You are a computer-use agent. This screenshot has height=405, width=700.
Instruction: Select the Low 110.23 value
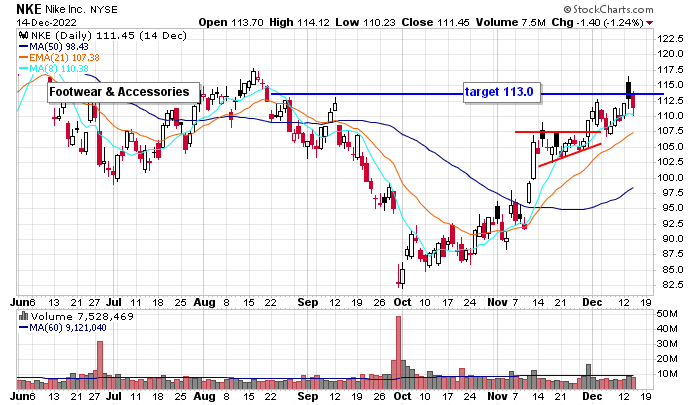pos(365,22)
